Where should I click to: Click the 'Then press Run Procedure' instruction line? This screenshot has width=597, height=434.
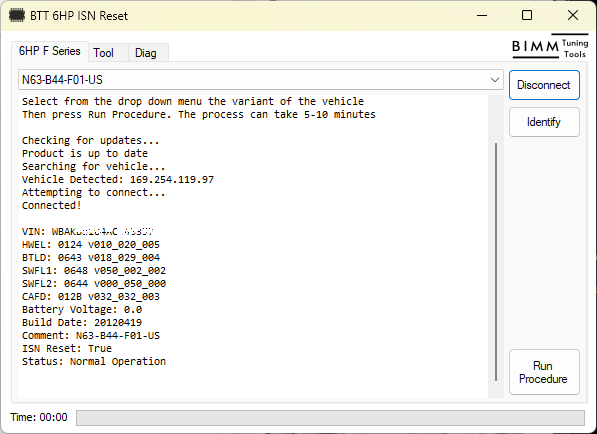(x=199, y=114)
